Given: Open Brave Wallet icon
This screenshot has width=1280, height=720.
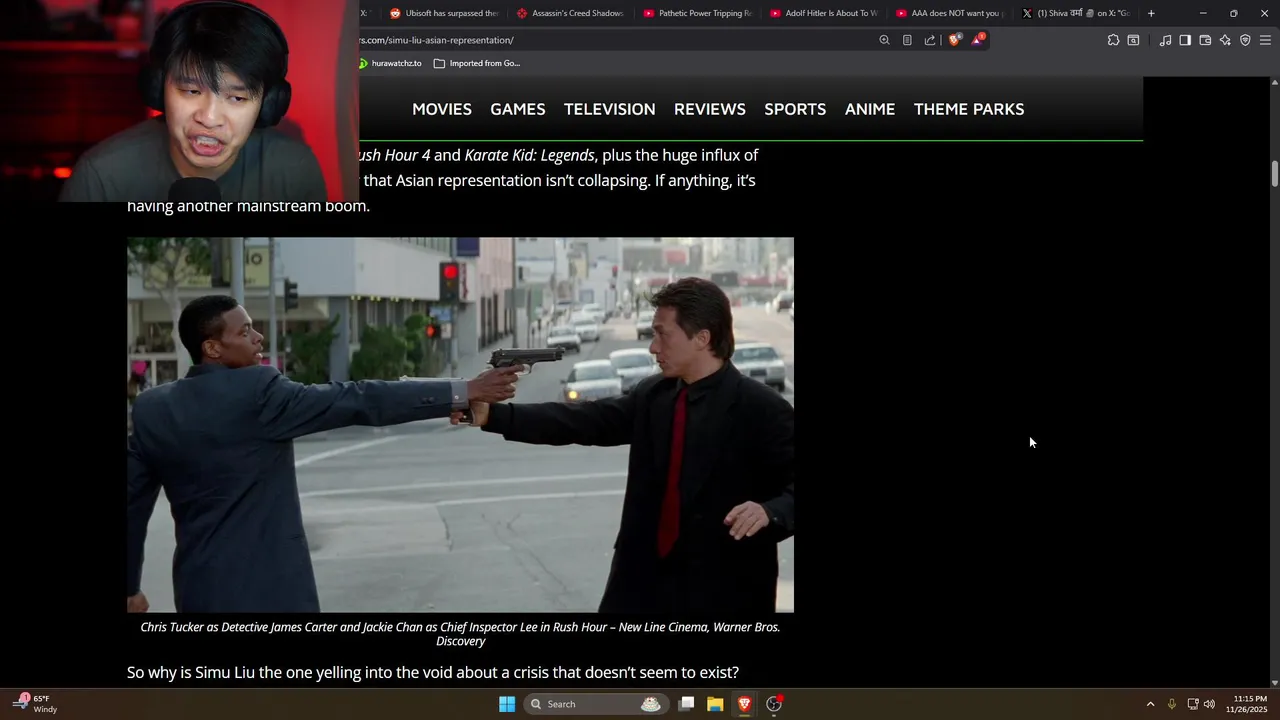Looking at the screenshot, I should coord(1205,40).
